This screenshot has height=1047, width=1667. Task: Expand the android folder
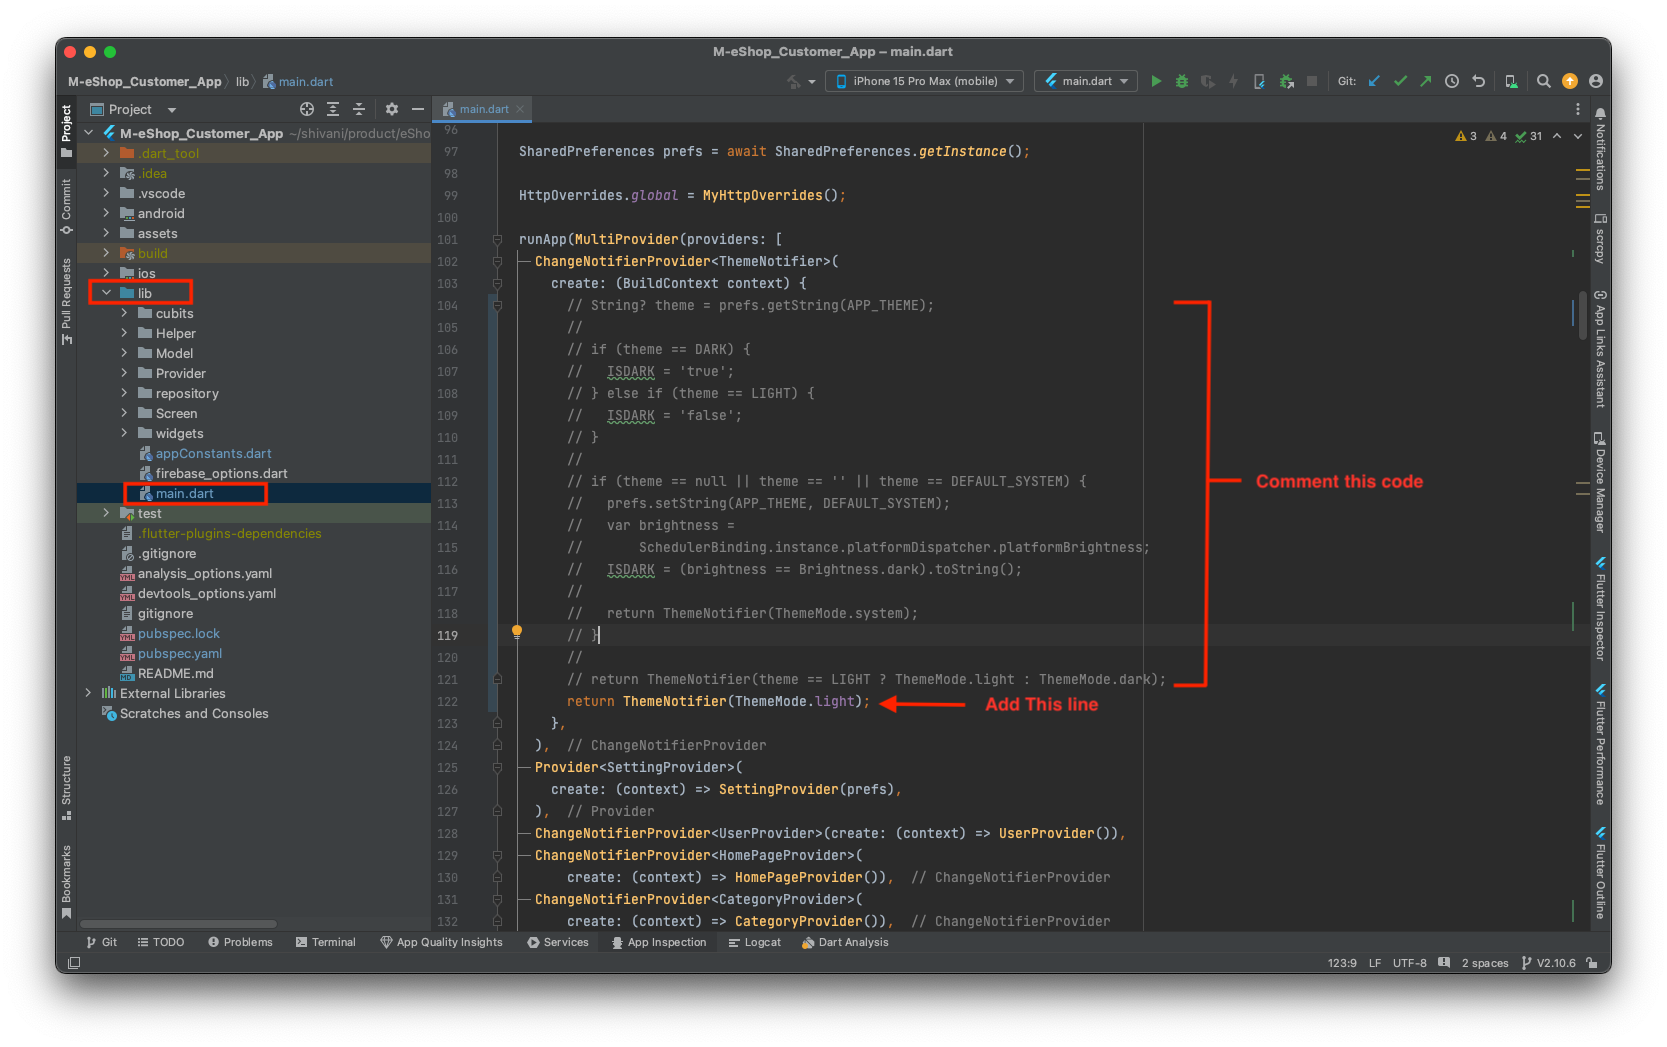tap(106, 213)
